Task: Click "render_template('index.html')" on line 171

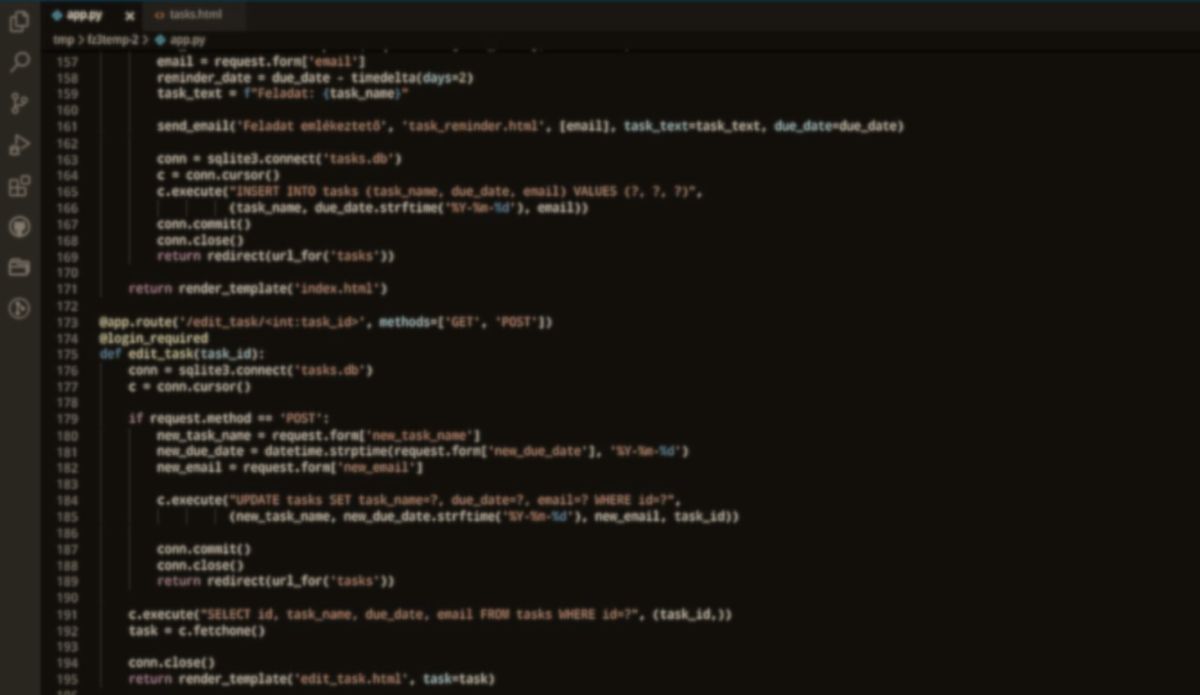Action: [283, 289]
